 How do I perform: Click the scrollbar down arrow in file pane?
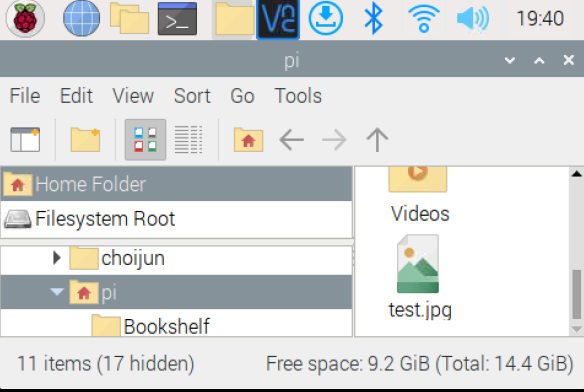coord(576,329)
